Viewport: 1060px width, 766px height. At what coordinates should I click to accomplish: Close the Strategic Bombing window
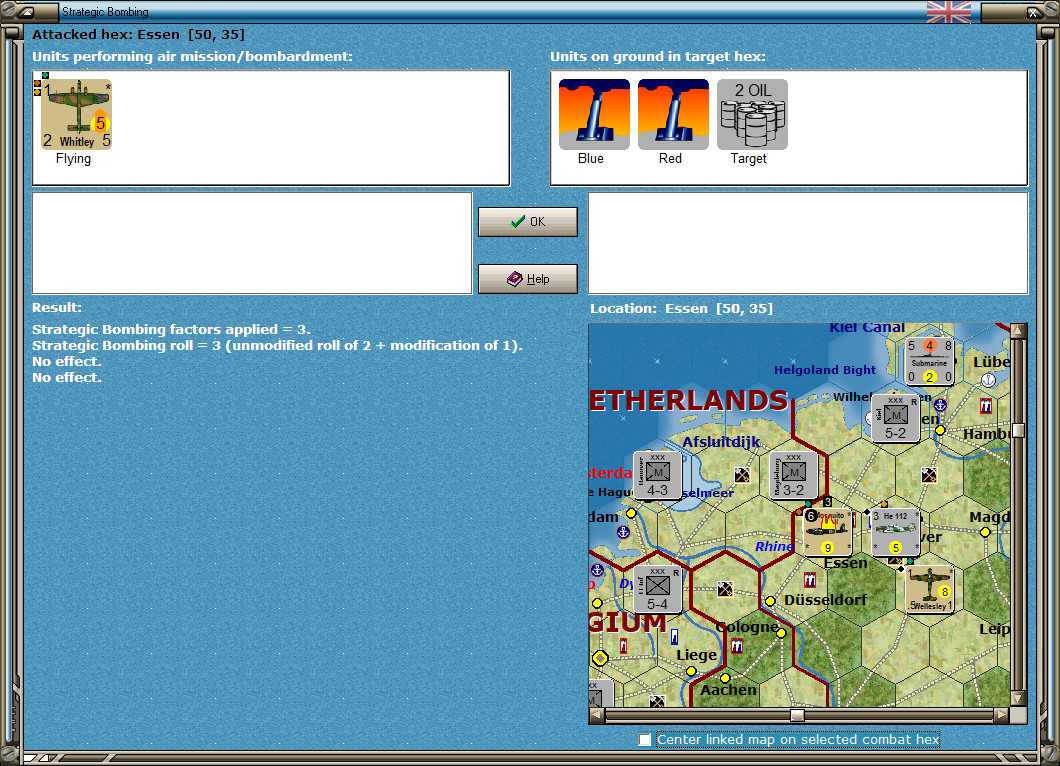(x=1034, y=11)
